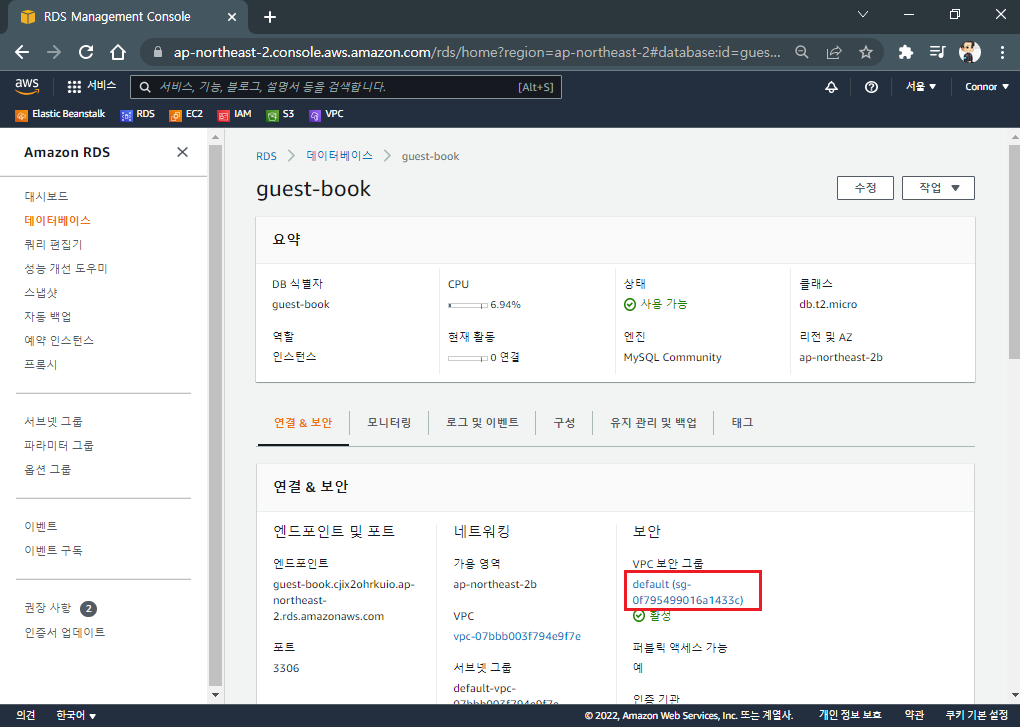Open 예약 인스턴스 in sidebar
Screen dimensions: 1020x727
[x=59, y=341]
